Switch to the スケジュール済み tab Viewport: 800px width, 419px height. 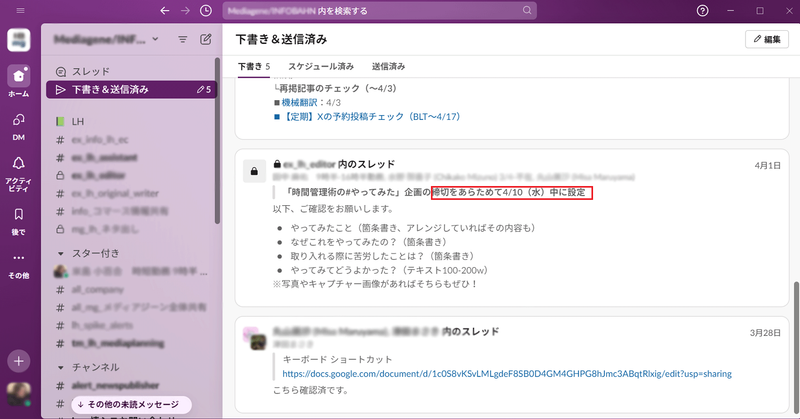pyautogui.click(x=321, y=66)
